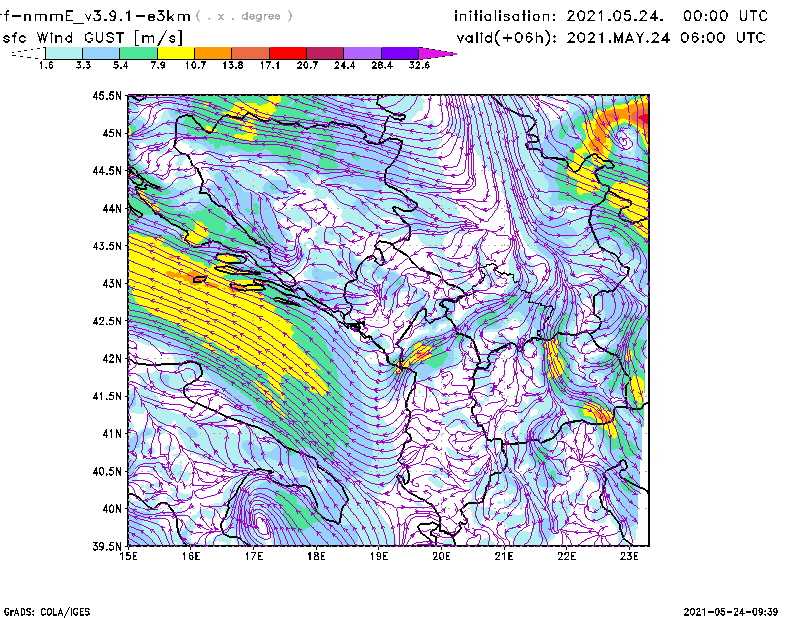Click the 40.5N latitude label
Viewport: 800px width, 618px height.
click(107, 471)
